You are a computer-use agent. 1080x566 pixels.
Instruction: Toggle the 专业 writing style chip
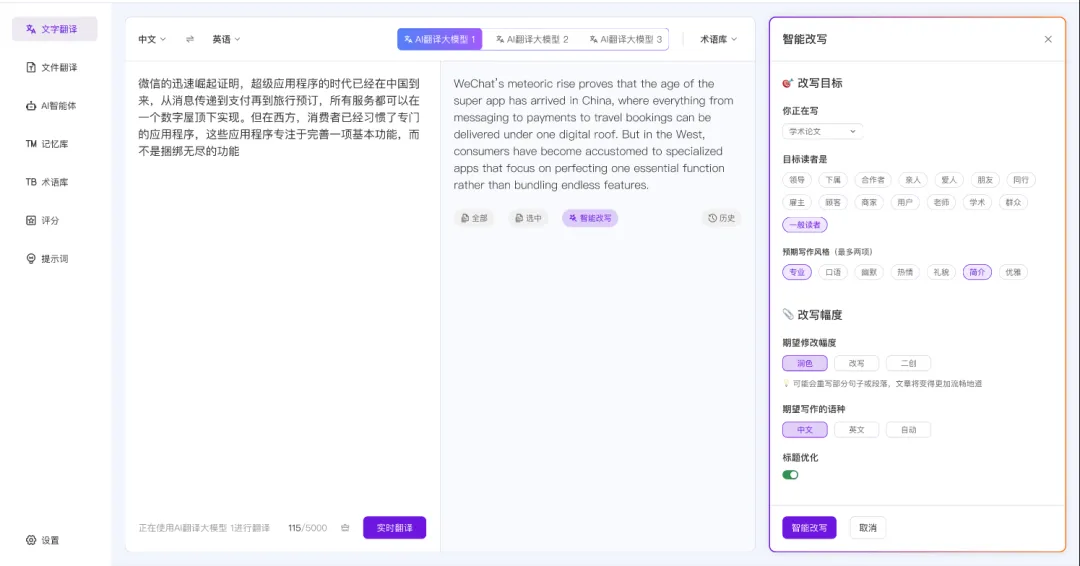pos(797,272)
